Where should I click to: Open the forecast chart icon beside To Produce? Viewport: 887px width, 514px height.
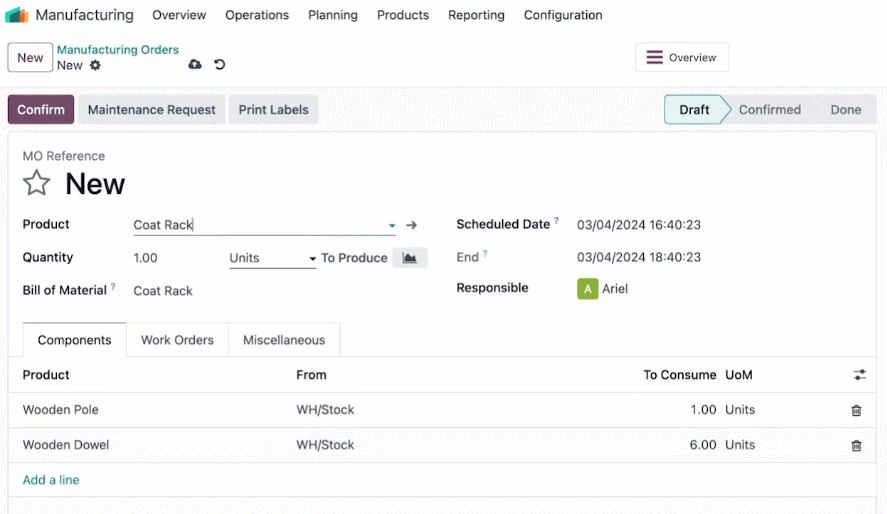pyautogui.click(x=410, y=258)
